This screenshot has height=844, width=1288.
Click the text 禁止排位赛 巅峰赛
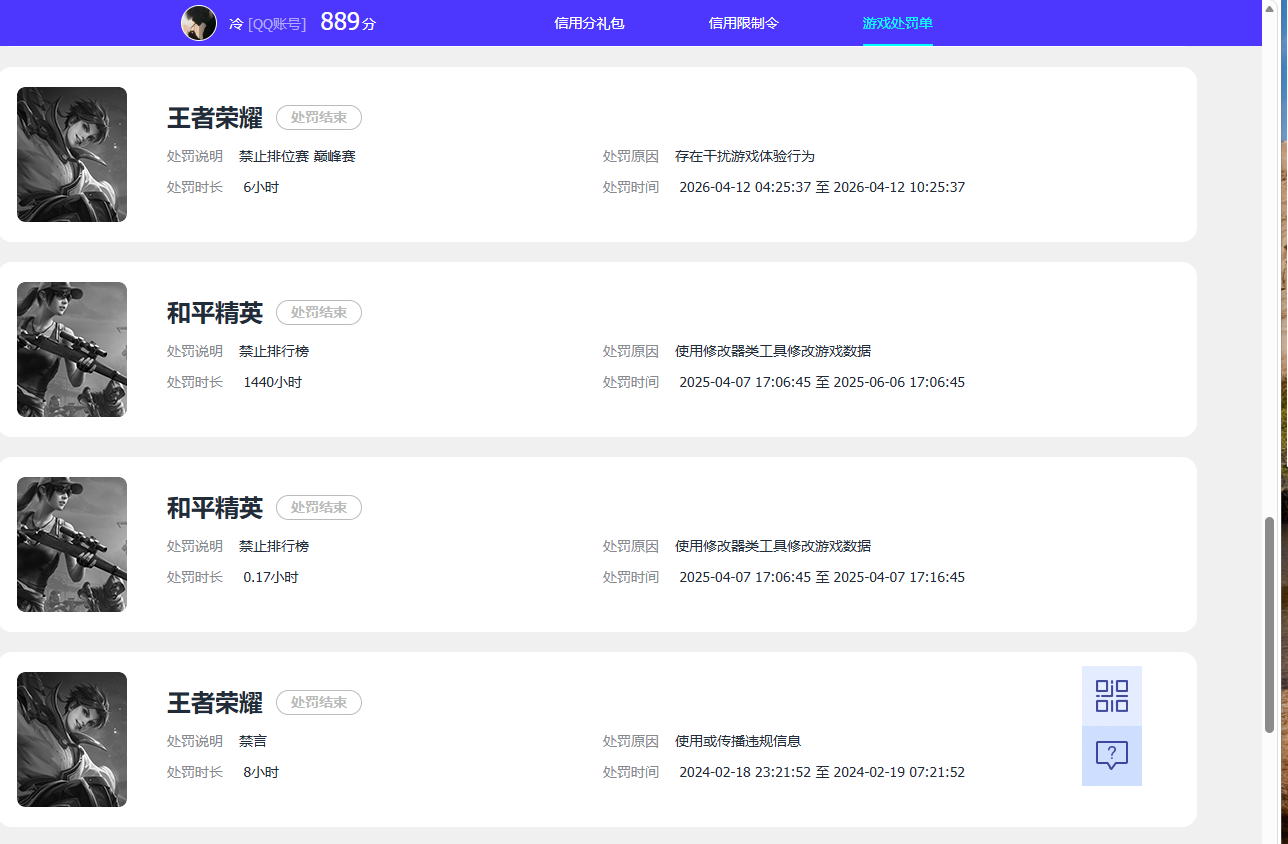coord(297,156)
